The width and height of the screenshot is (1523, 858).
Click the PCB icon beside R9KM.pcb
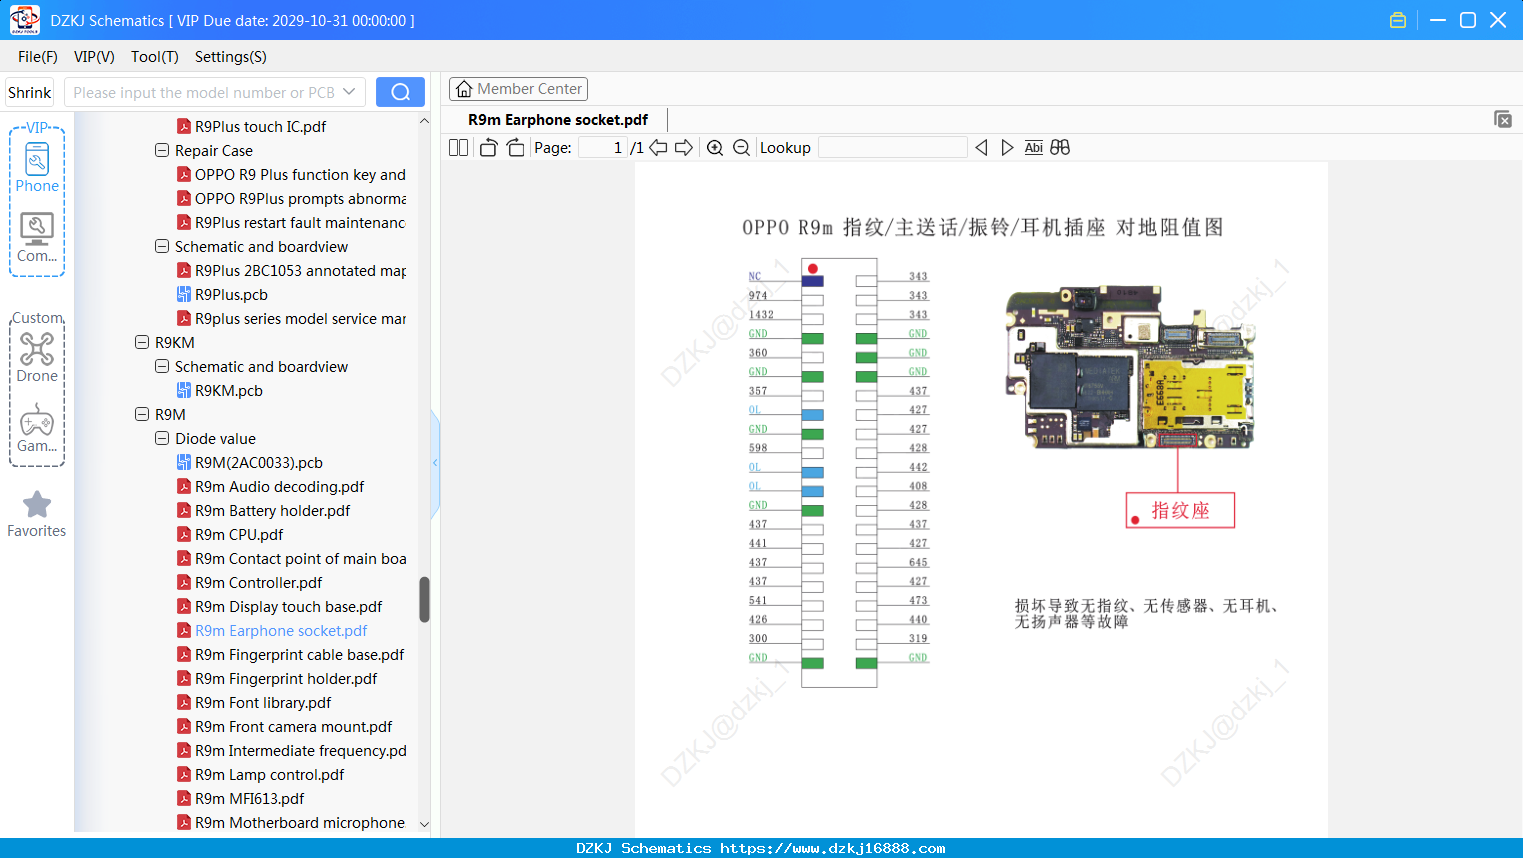184,391
